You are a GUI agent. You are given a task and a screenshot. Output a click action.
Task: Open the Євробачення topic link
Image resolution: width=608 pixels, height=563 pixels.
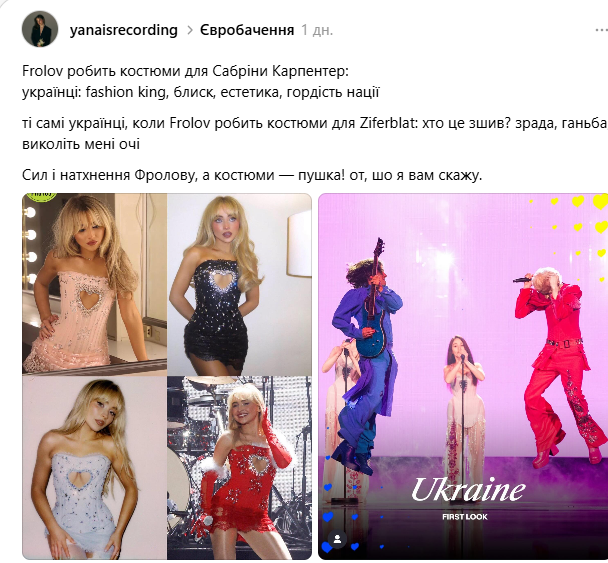click(x=247, y=30)
